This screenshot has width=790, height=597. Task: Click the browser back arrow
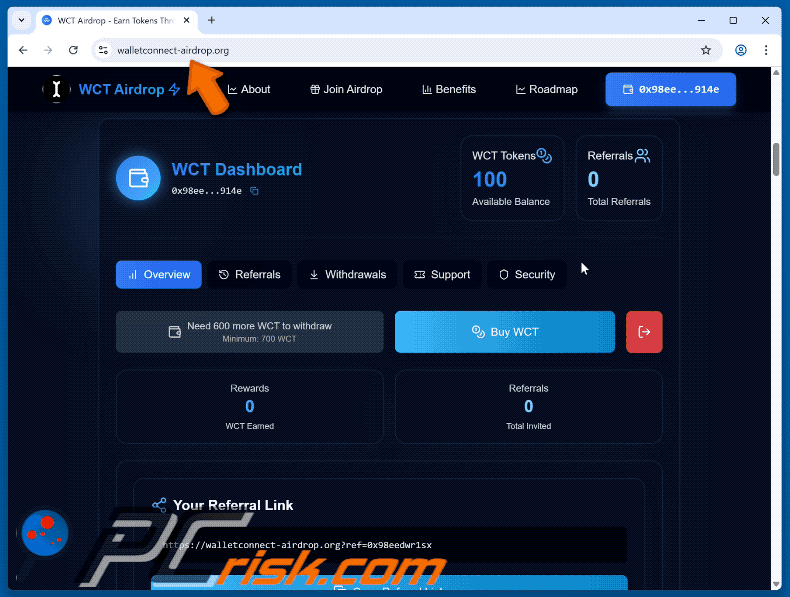pyautogui.click(x=23, y=50)
